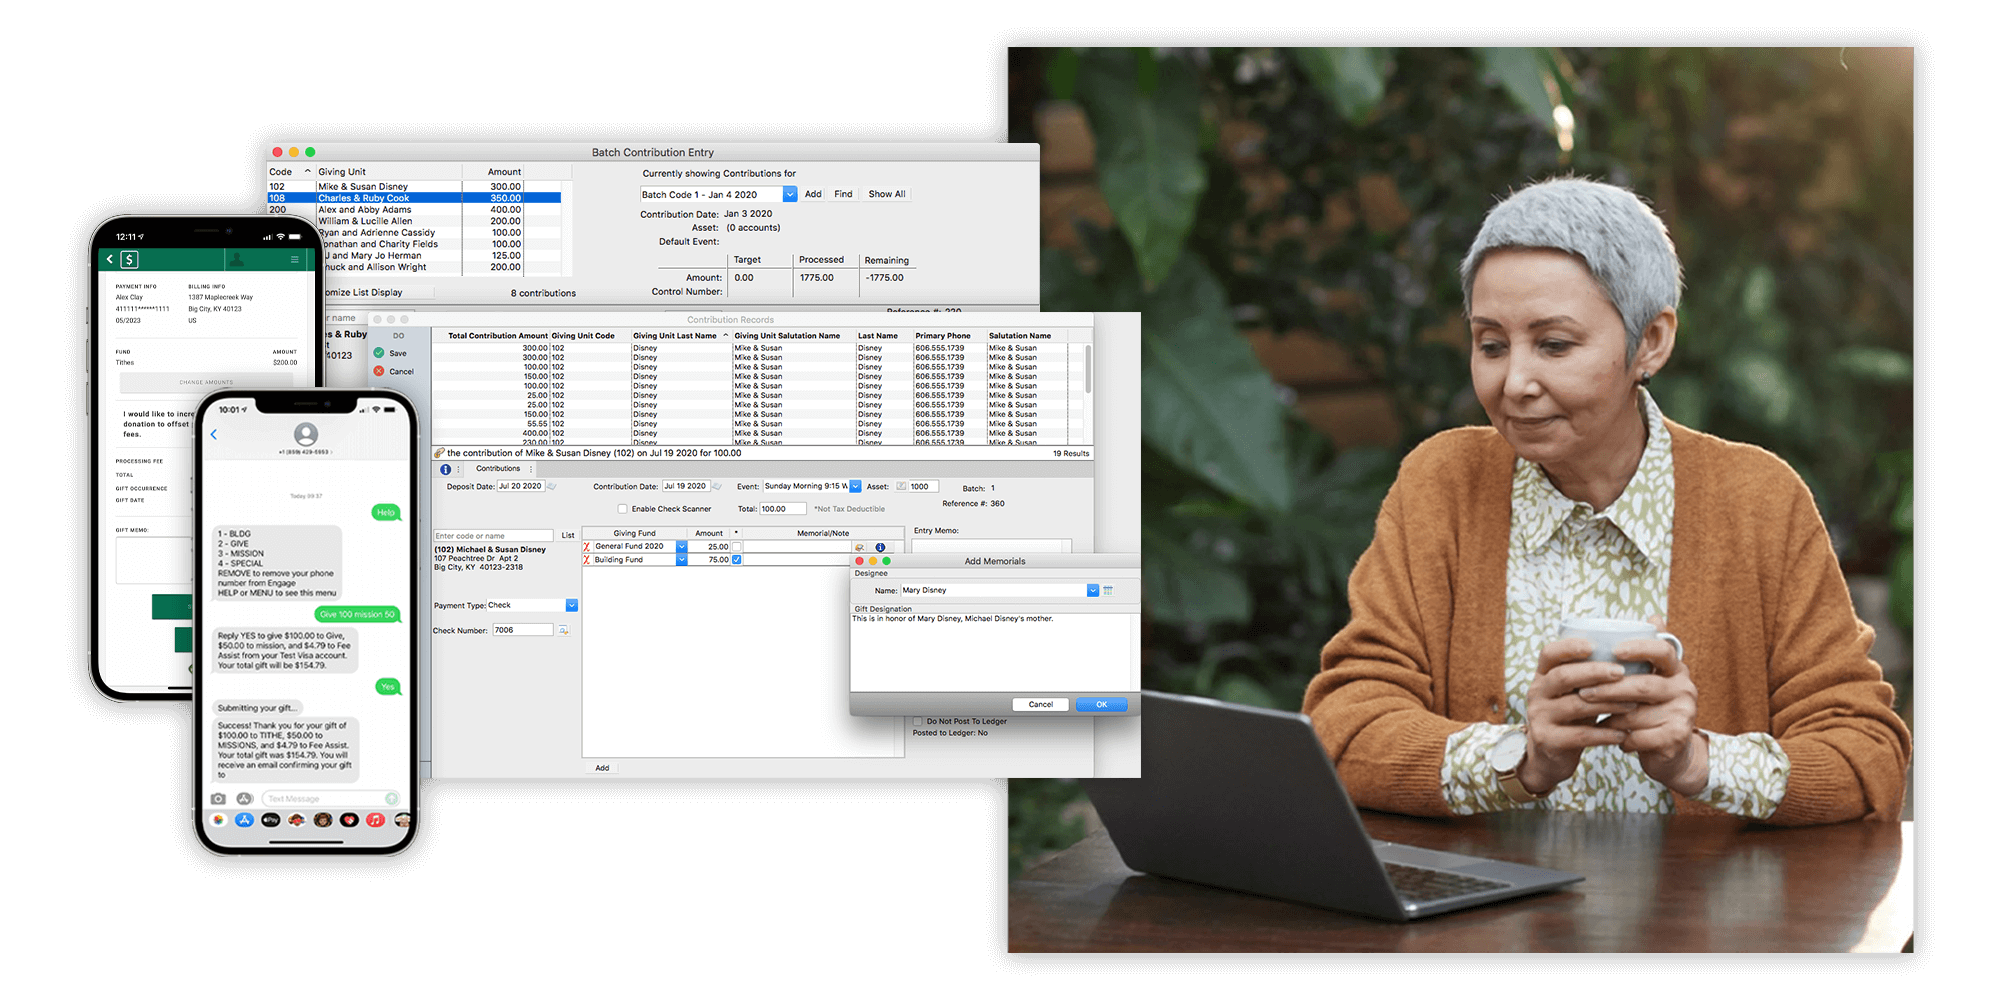Open the Event dropdown Sunday Morning 9:15
This screenshot has height=1000, width=2000.
tap(855, 486)
